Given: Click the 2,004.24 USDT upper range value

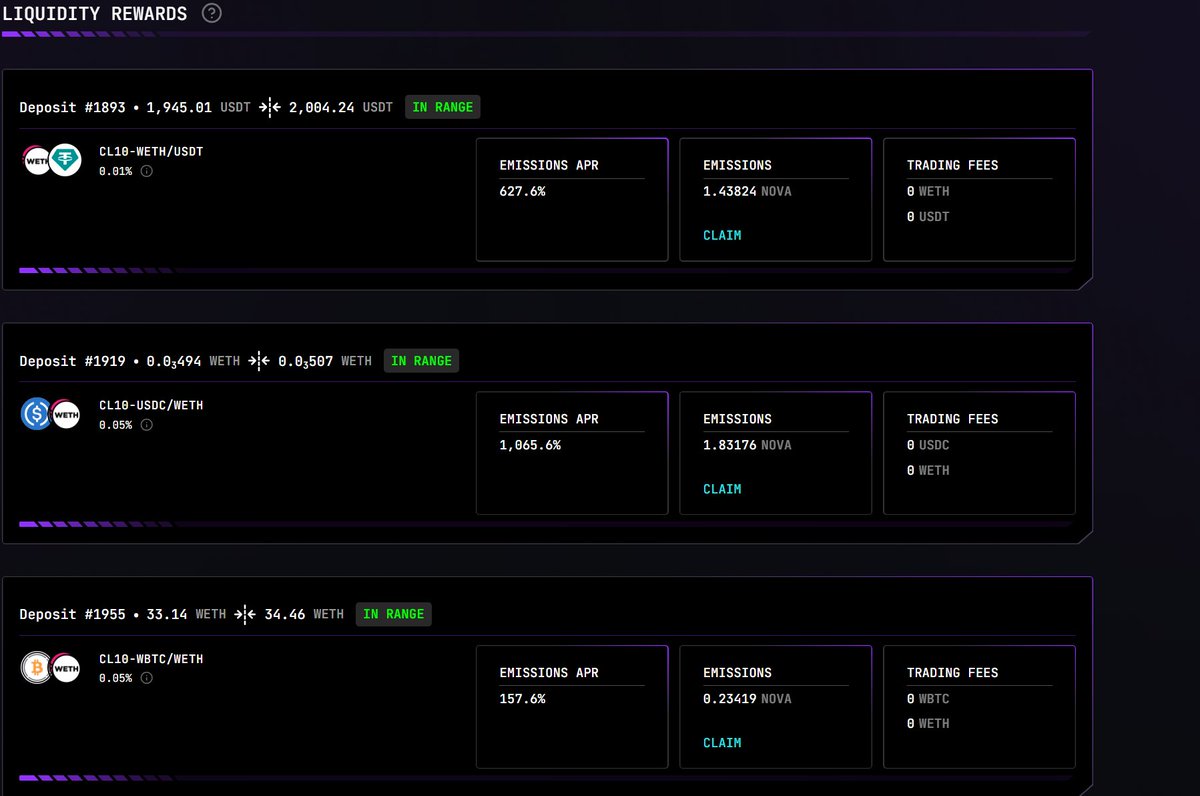Looking at the screenshot, I should (x=341, y=107).
